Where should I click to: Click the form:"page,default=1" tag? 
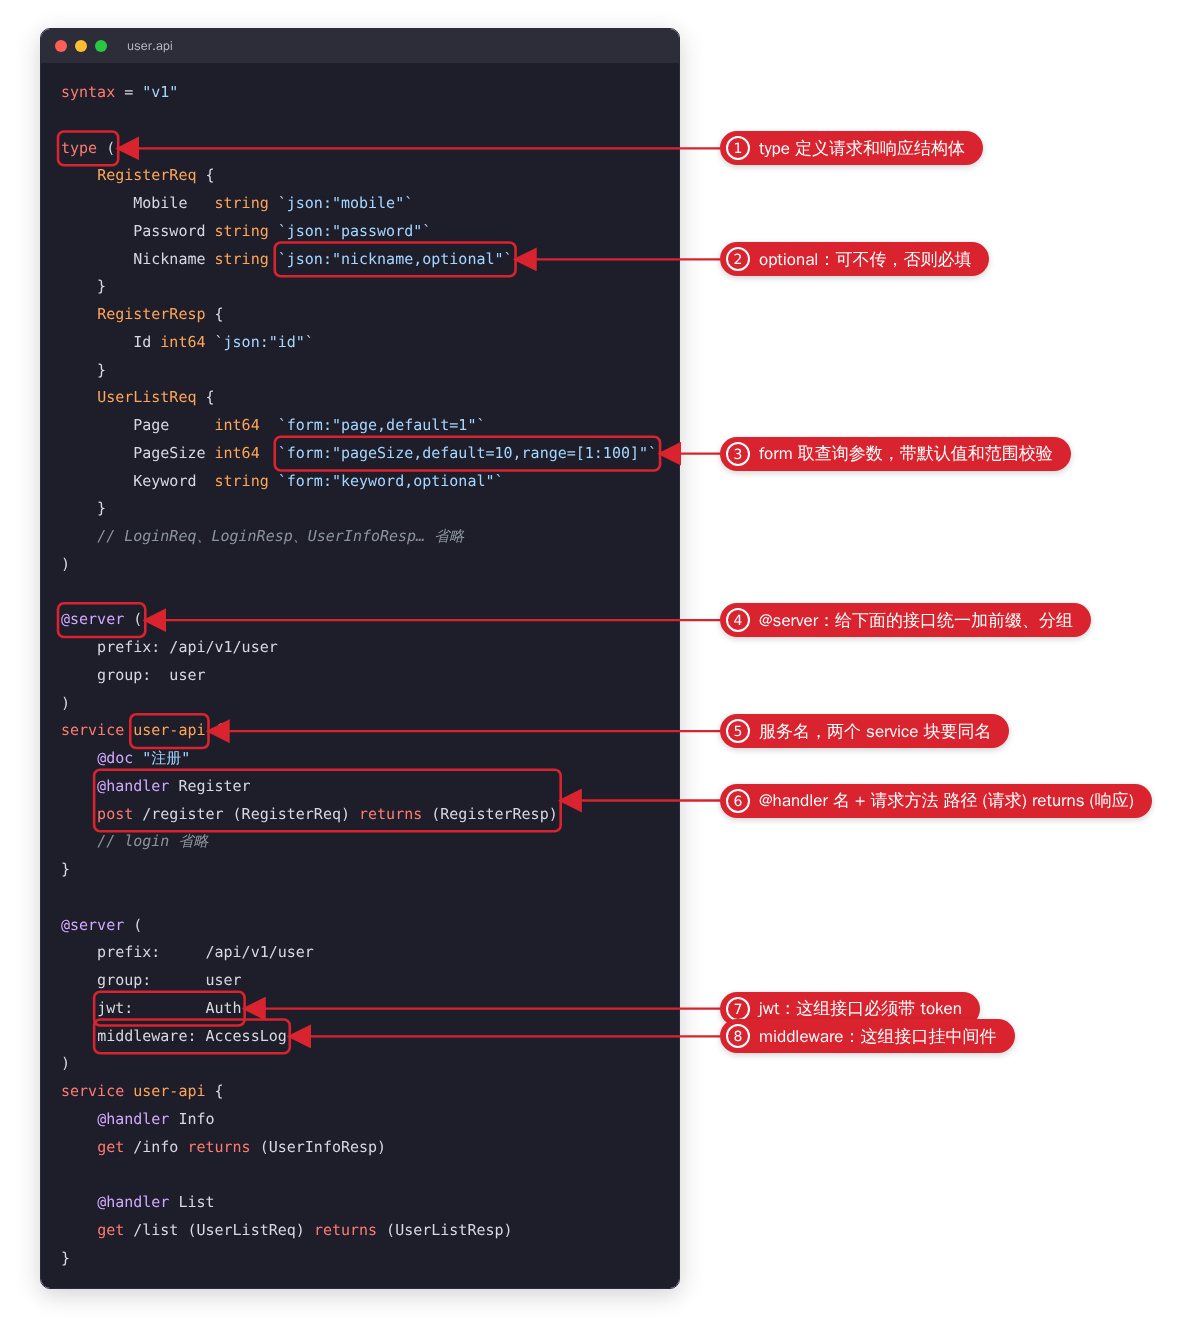pyautogui.click(x=381, y=425)
